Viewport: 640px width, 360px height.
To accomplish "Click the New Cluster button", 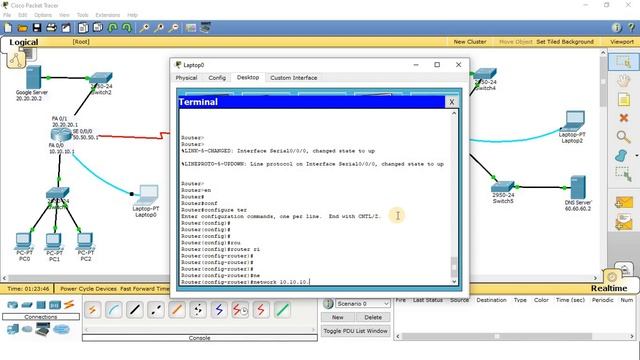I will [x=470, y=42].
